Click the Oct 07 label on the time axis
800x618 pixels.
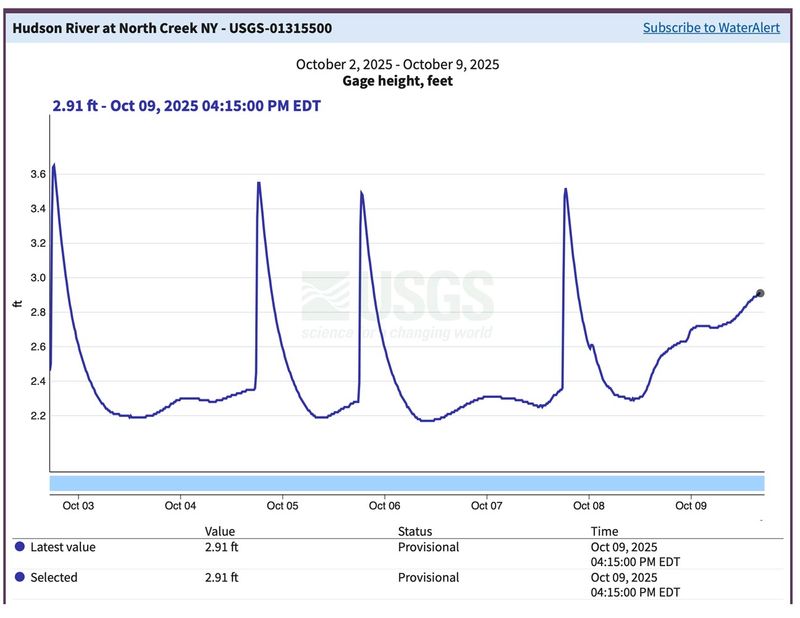(486, 506)
